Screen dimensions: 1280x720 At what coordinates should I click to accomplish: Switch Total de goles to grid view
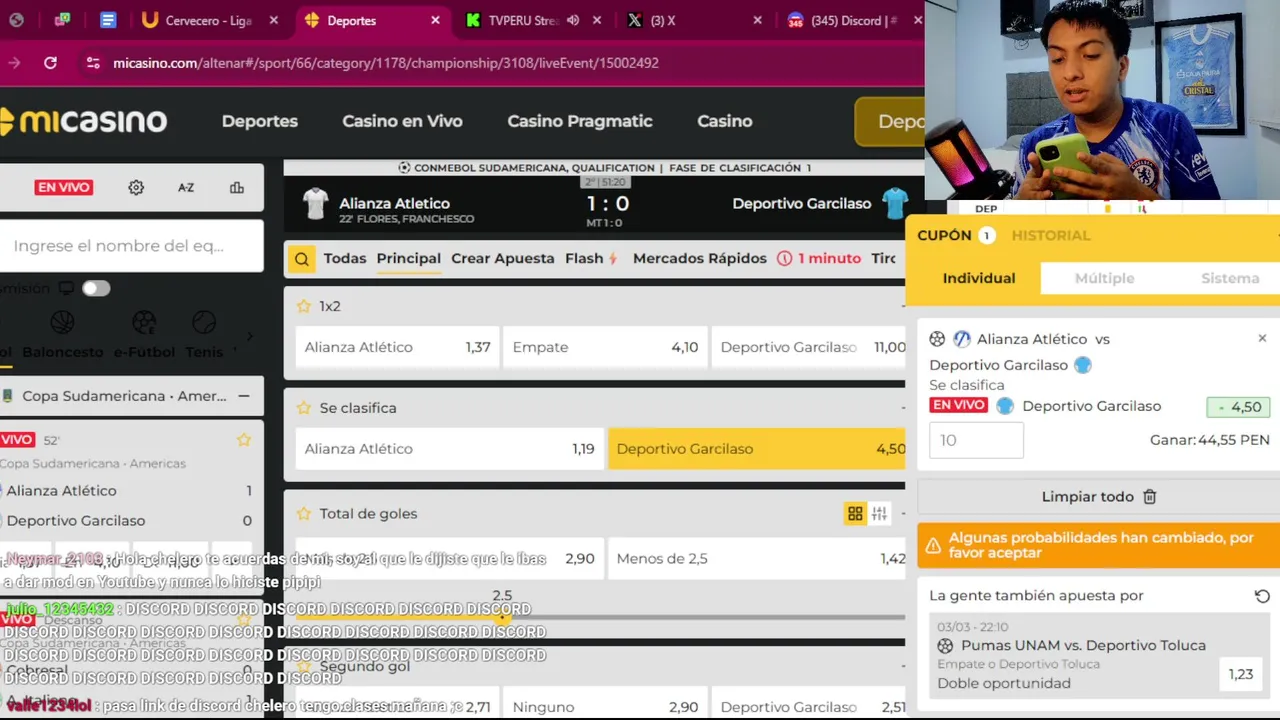(855, 513)
